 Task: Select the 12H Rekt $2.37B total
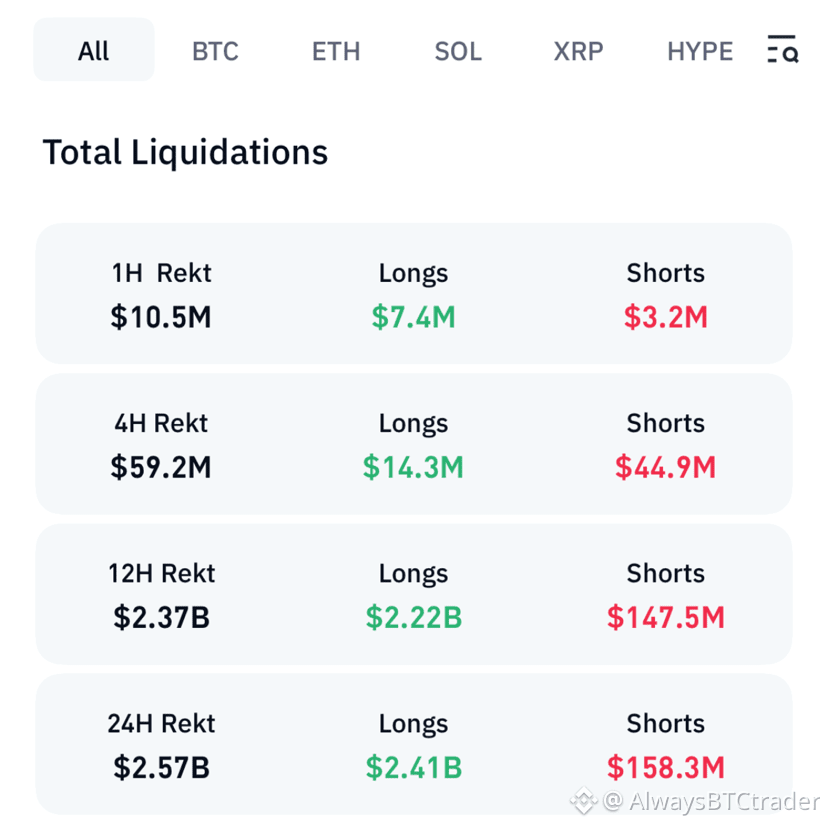click(x=161, y=617)
